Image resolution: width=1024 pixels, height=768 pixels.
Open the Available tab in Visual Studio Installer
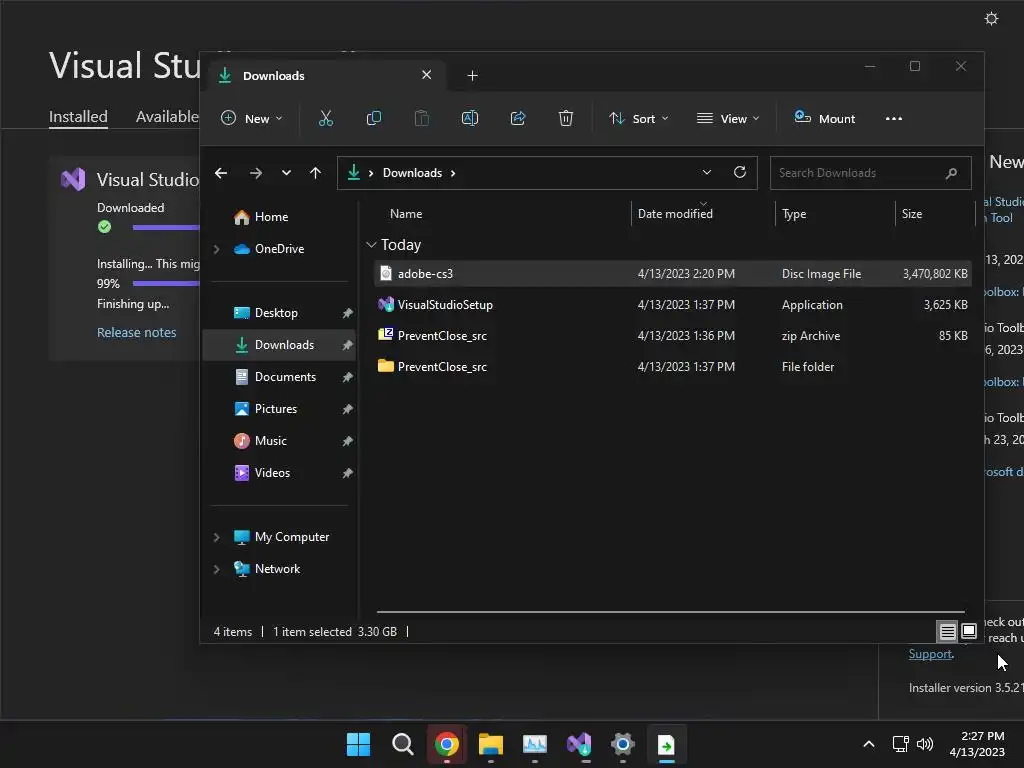167,117
